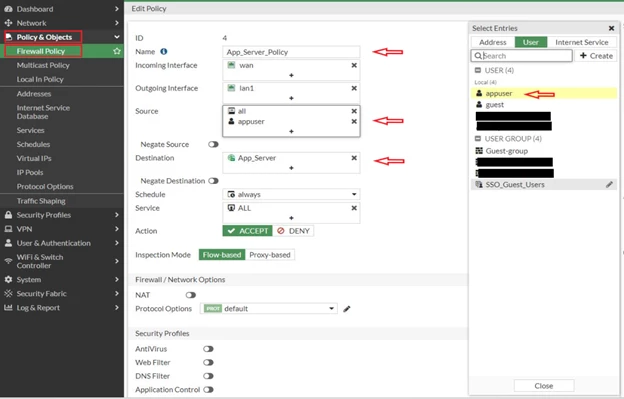
Task: Enable the AntiVirus toggle
Action: (208, 349)
